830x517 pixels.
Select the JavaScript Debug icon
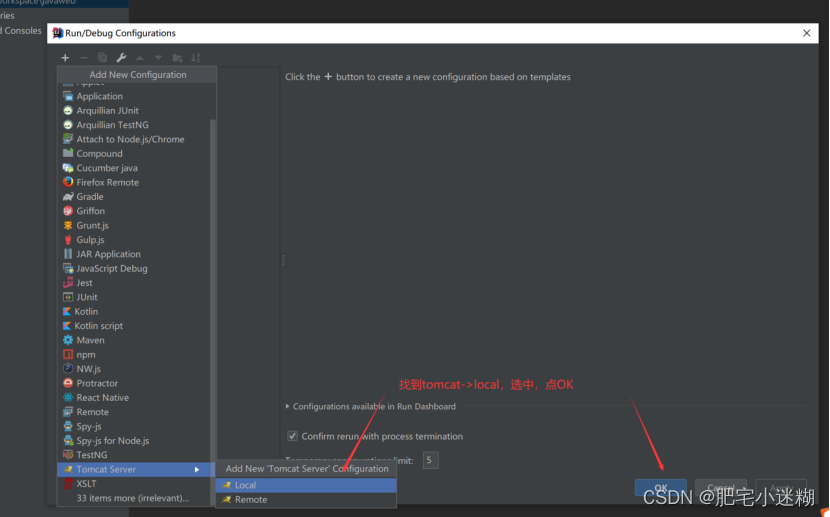(68, 268)
